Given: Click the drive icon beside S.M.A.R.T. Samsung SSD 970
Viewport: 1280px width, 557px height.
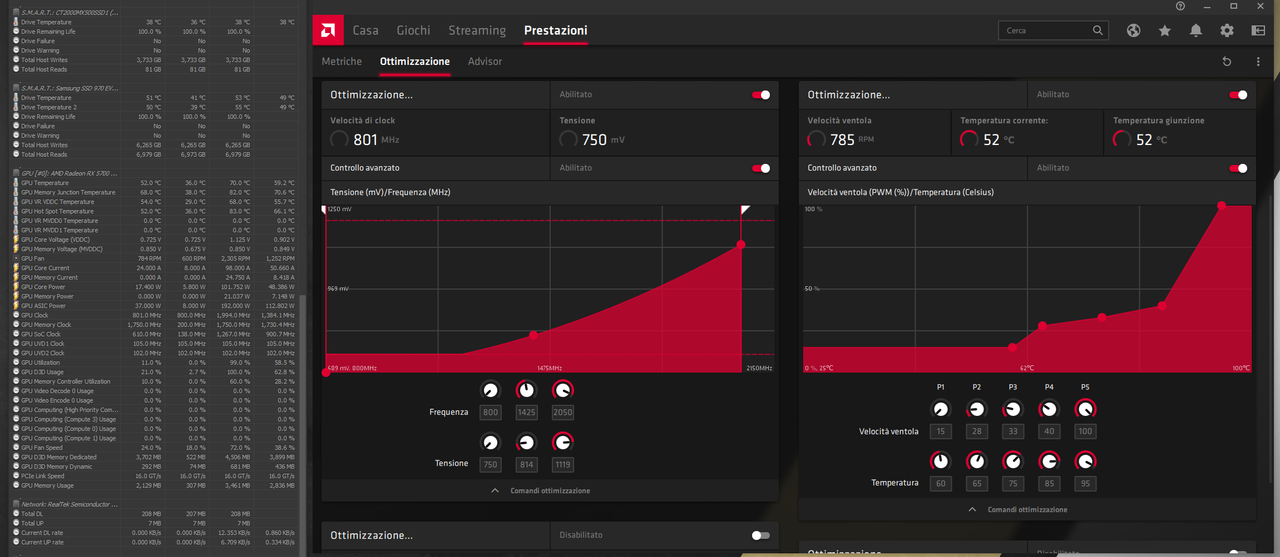Looking at the screenshot, I should pos(16,88).
